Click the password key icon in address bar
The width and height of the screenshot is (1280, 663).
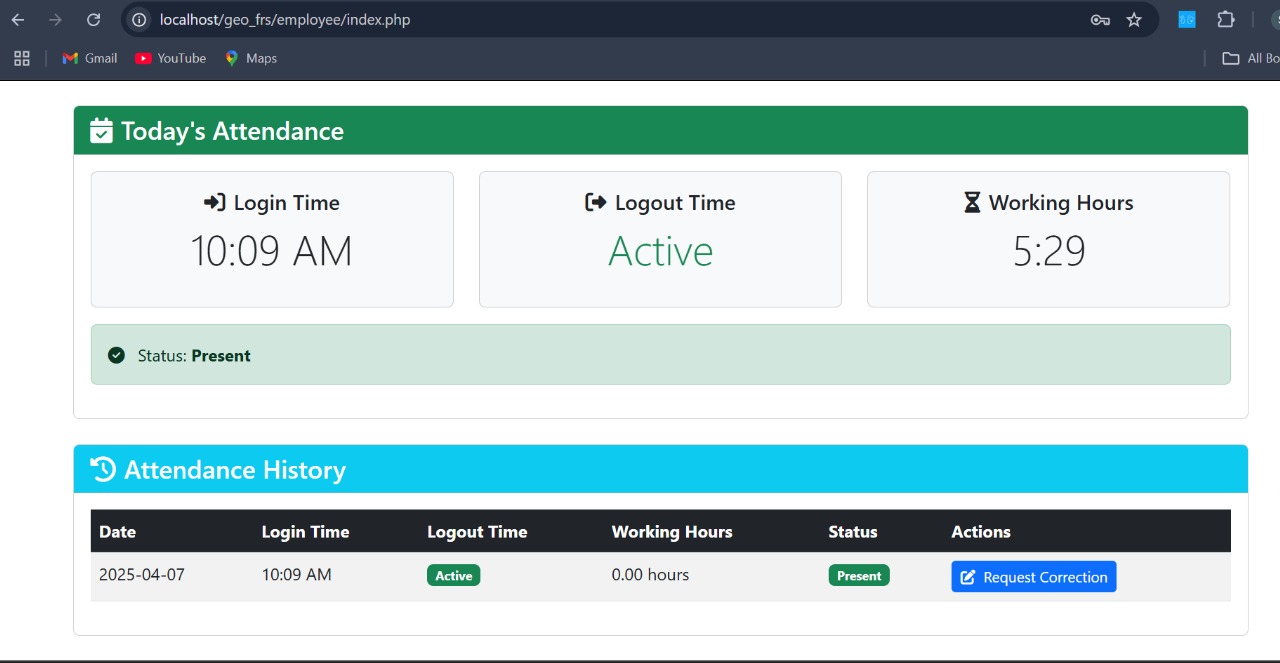[x=1100, y=19]
